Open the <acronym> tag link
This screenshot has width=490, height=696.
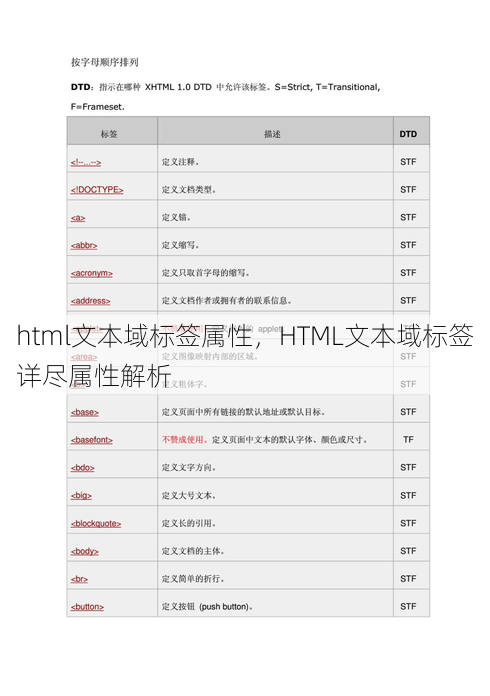click(x=91, y=273)
